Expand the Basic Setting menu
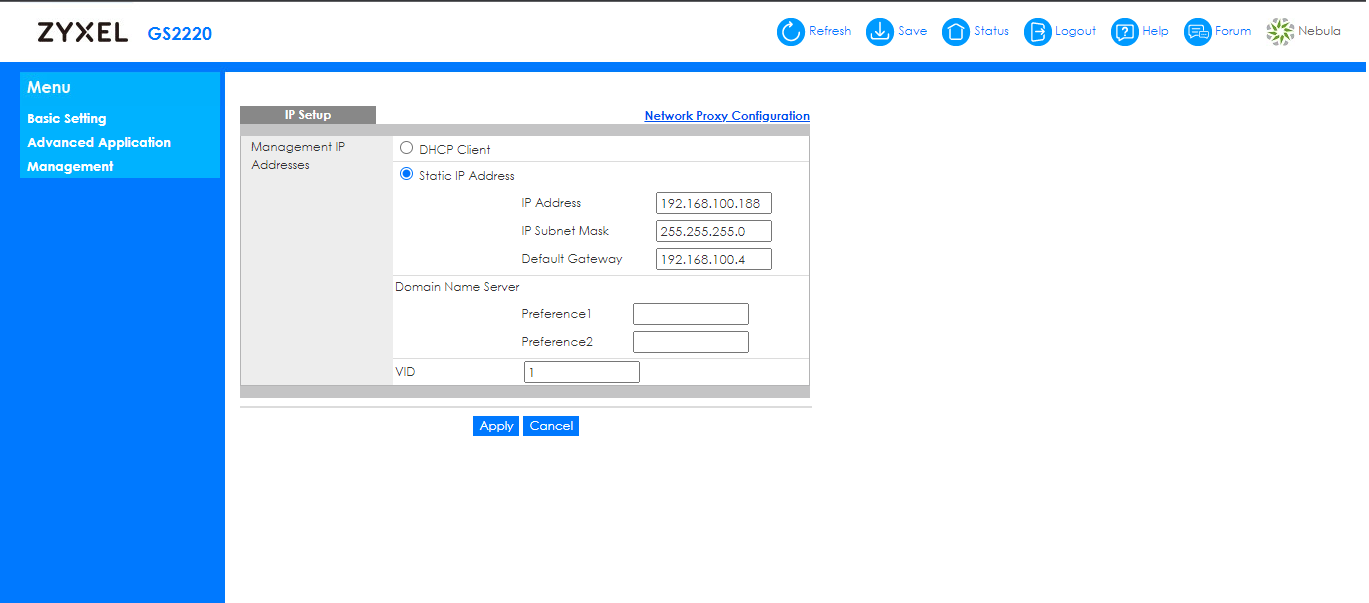The height and width of the screenshot is (603, 1369). coord(67,118)
